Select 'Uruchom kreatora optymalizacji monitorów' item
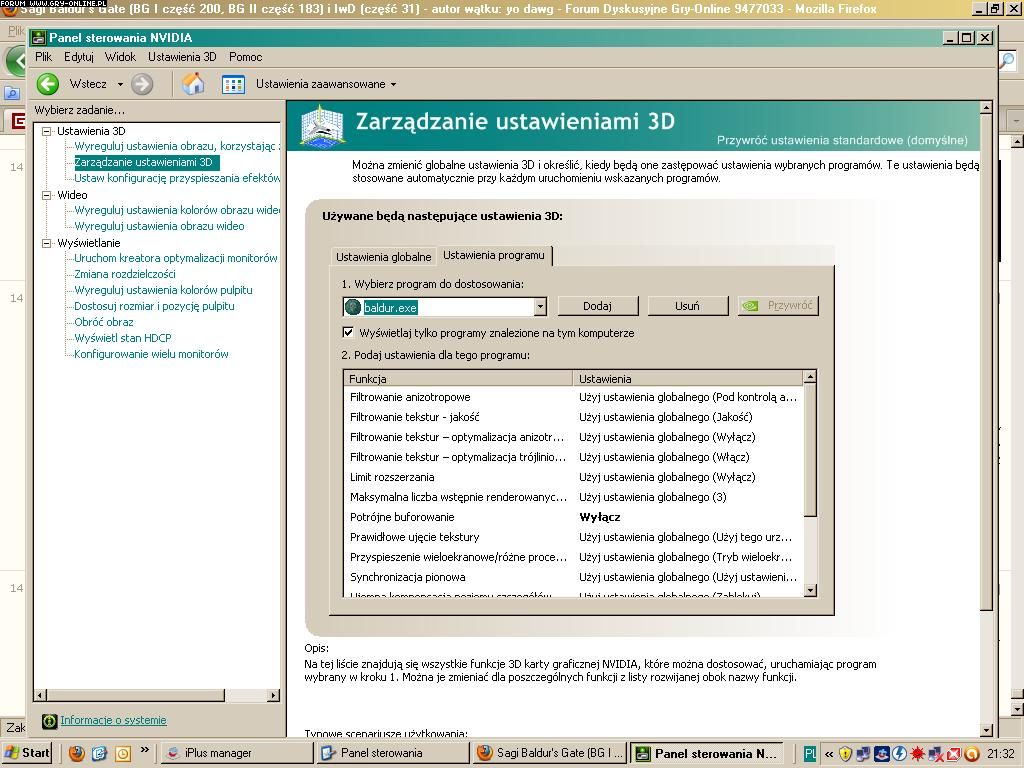1024x768 pixels. (x=176, y=258)
